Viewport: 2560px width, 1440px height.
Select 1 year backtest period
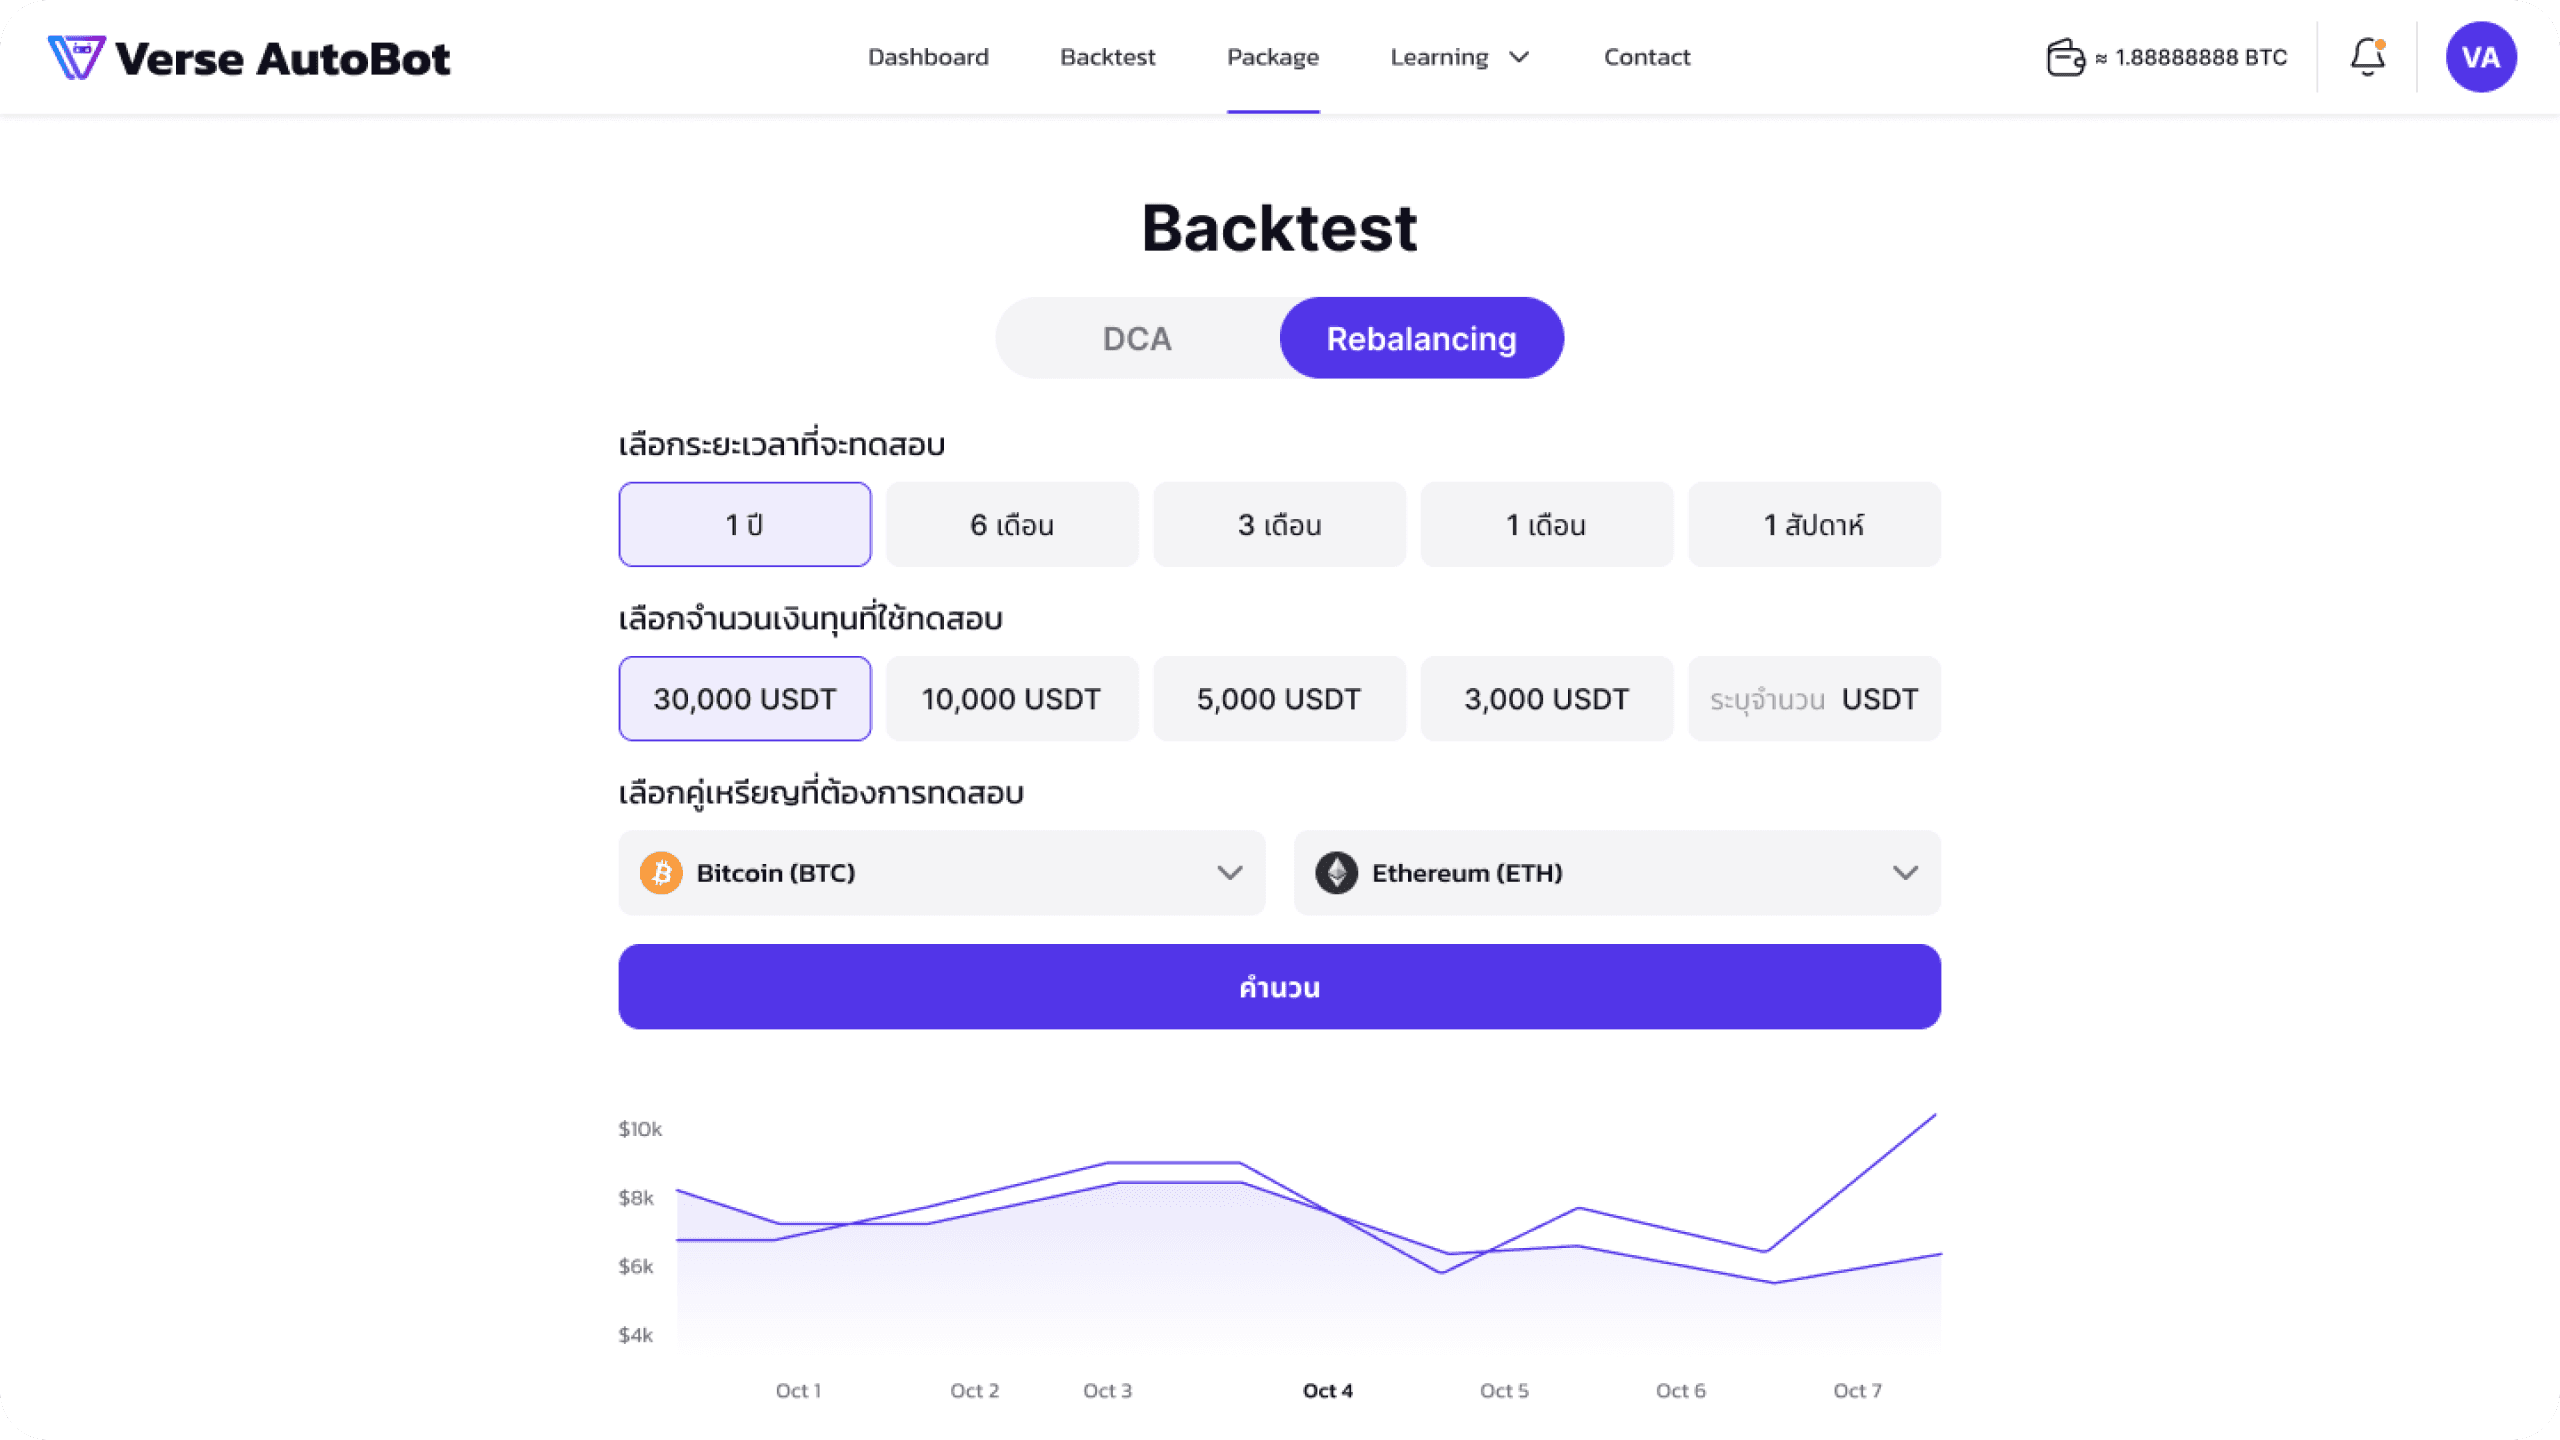point(745,524)
